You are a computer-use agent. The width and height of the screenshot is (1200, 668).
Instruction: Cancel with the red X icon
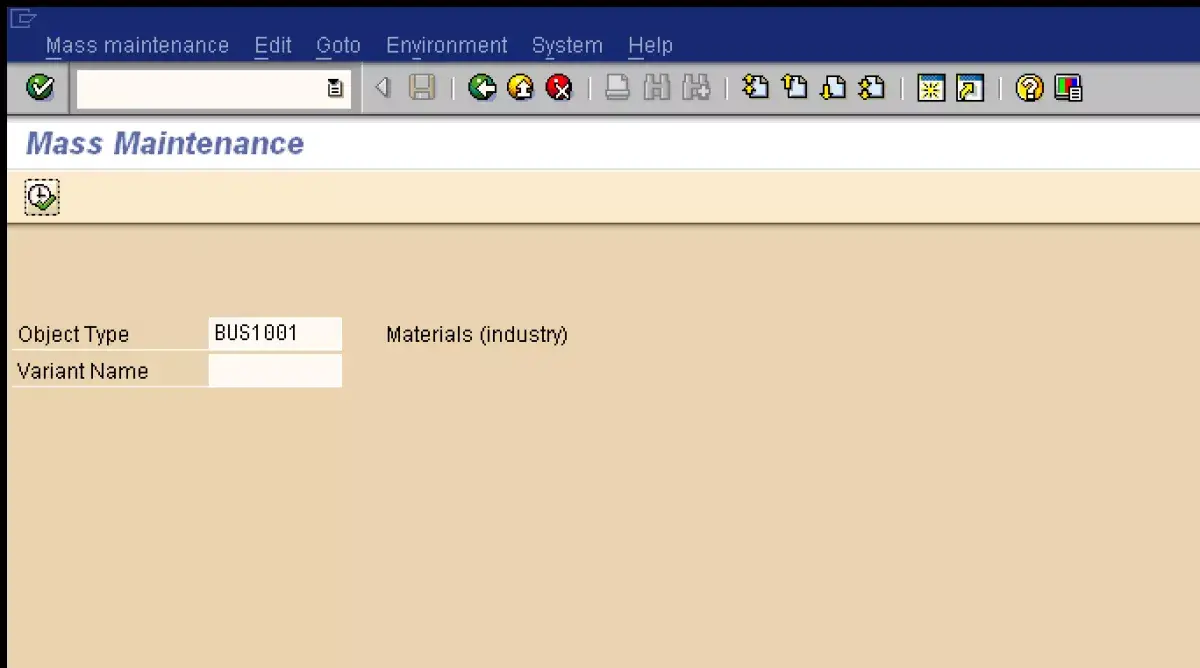(x=559, y=88)
